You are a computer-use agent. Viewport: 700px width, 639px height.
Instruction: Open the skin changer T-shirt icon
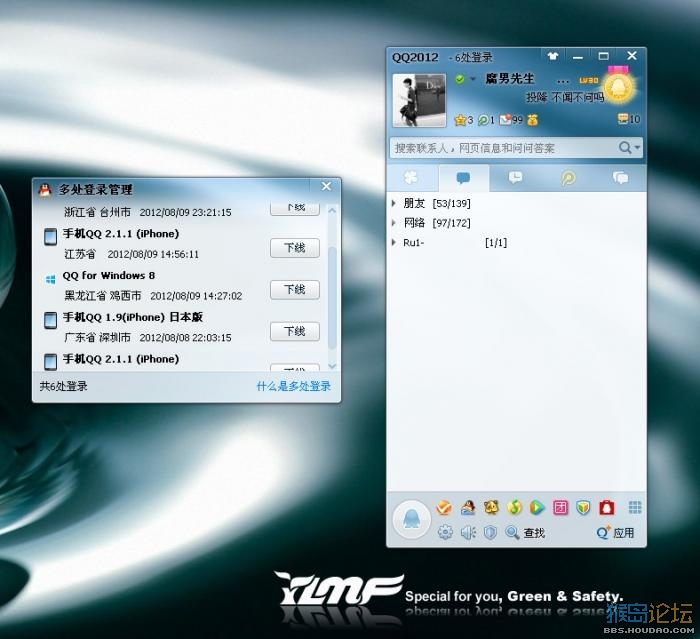[x=553, y=56]
